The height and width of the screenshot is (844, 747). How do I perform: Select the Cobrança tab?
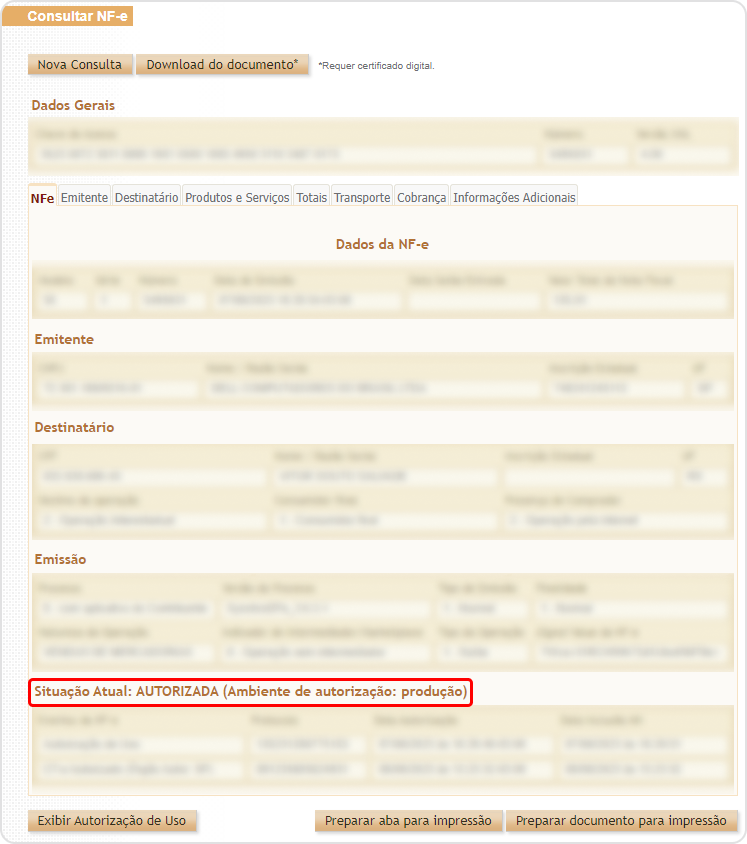point(421,197)
